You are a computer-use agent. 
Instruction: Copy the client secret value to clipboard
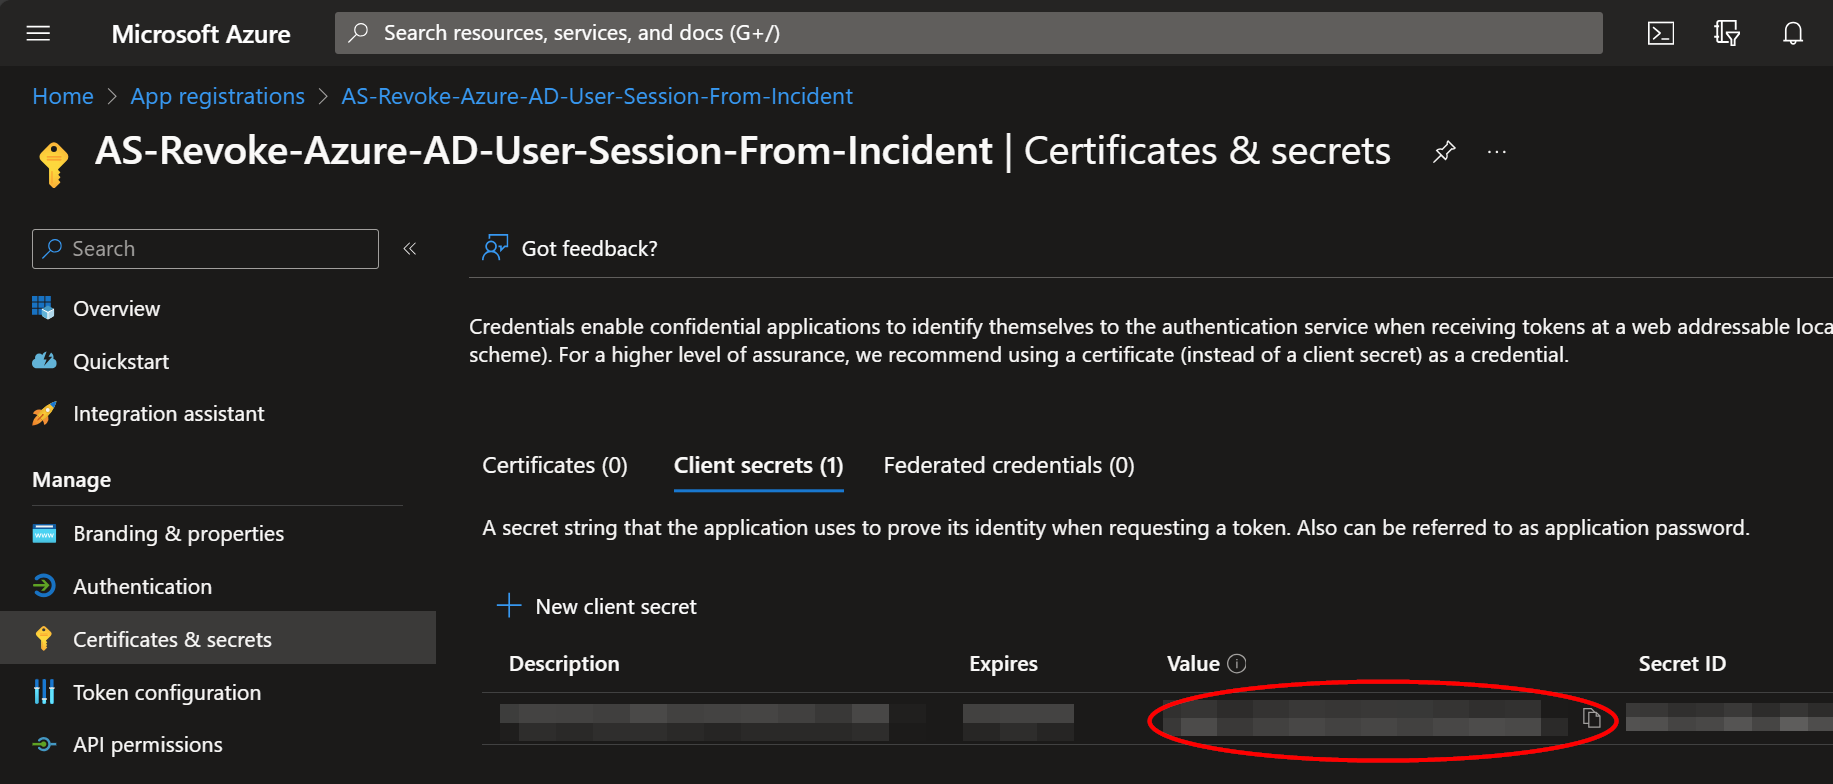[1591, 718]
